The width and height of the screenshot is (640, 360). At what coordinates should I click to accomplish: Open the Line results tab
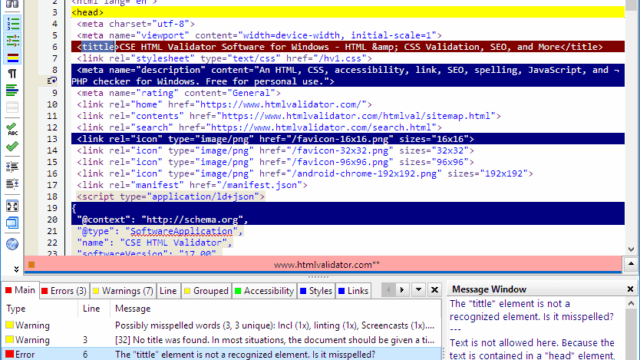168,291
